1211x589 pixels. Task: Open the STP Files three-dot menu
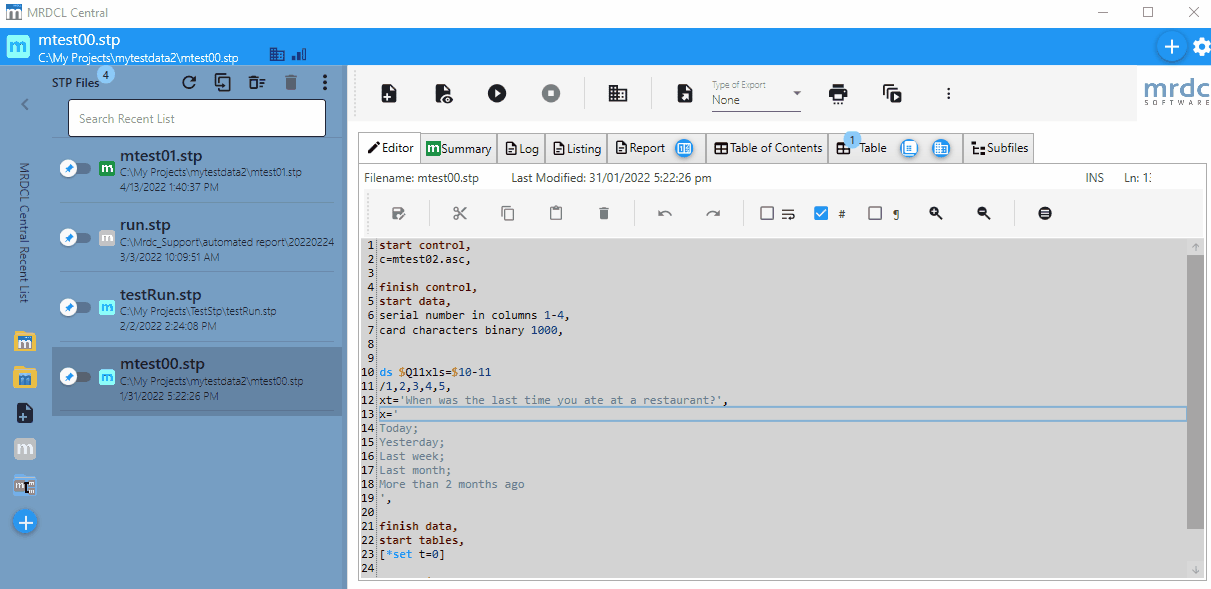coord(324,83)
